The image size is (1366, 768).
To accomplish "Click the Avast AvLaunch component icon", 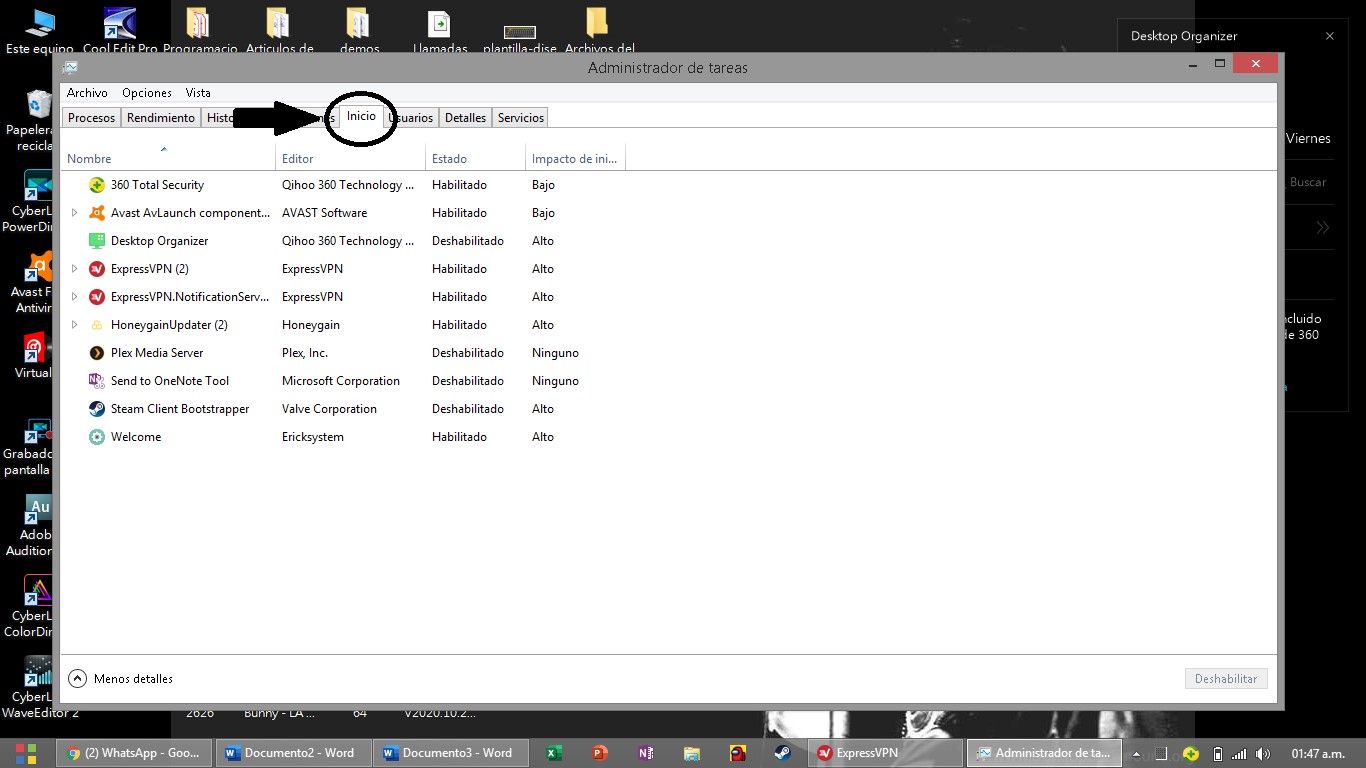I will (96, 212).
